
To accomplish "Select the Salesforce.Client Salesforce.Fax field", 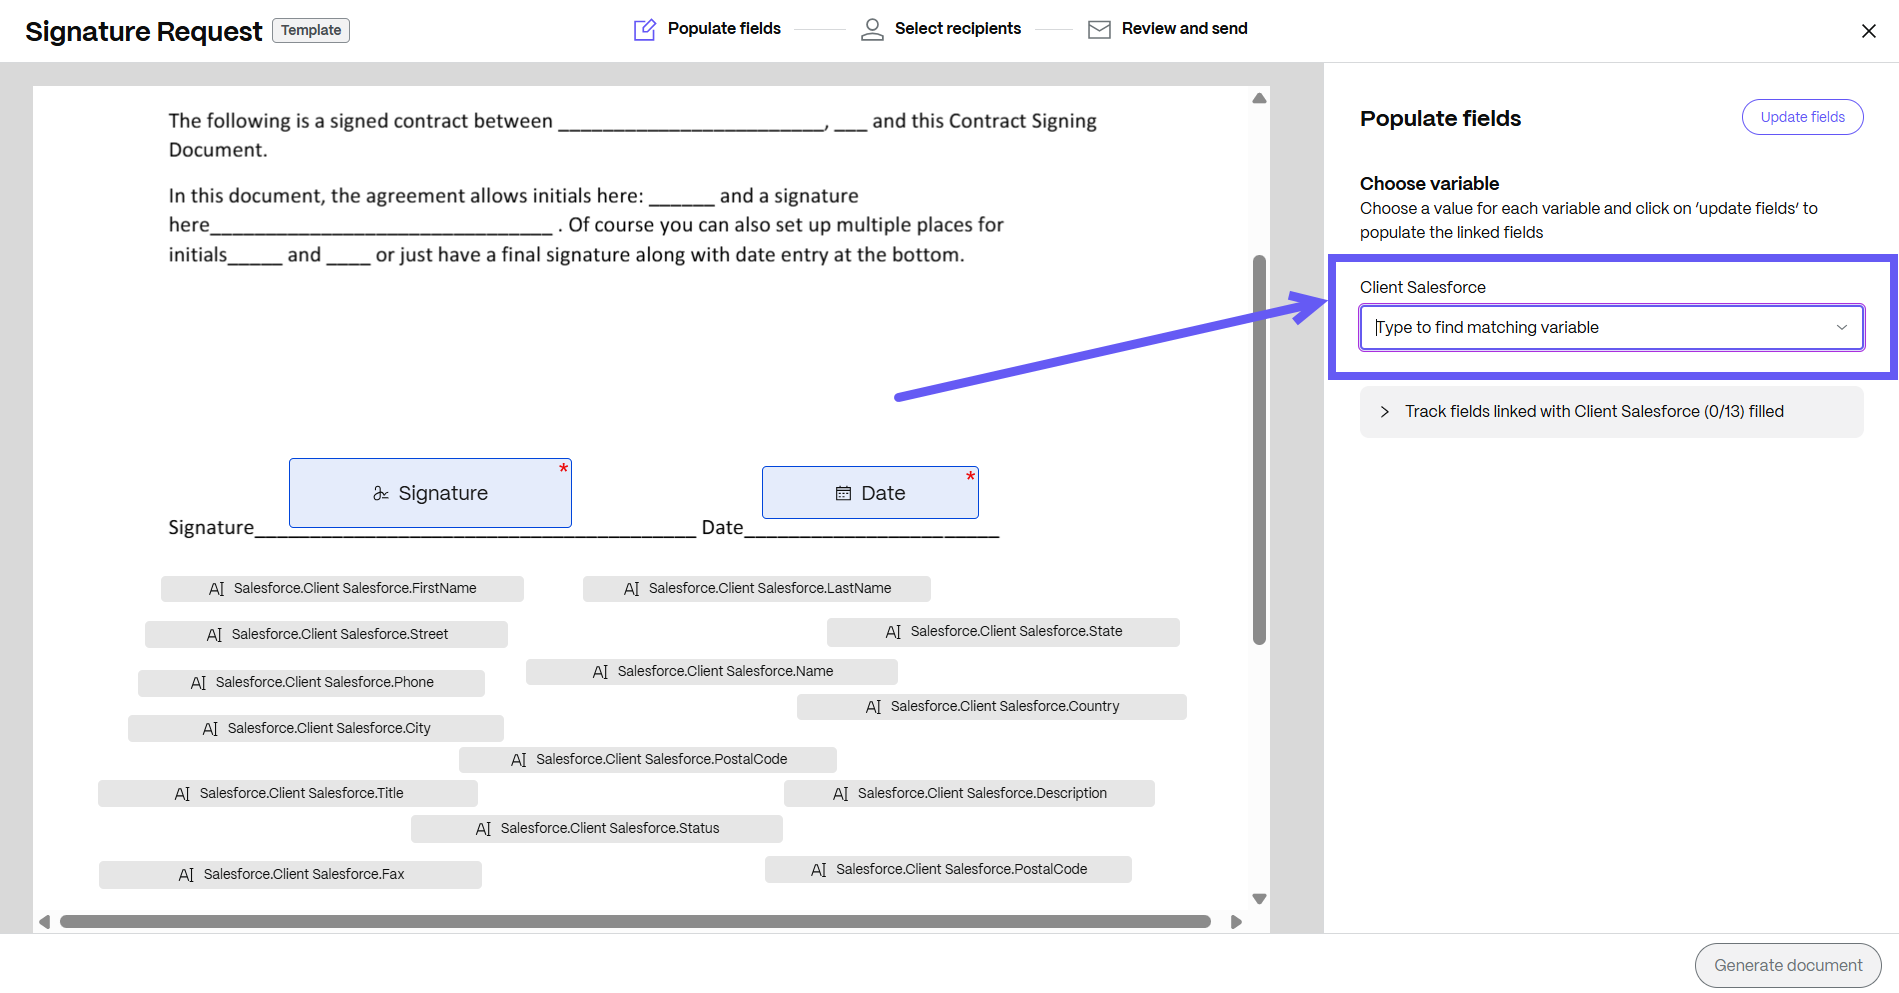I will pos(290,875).
